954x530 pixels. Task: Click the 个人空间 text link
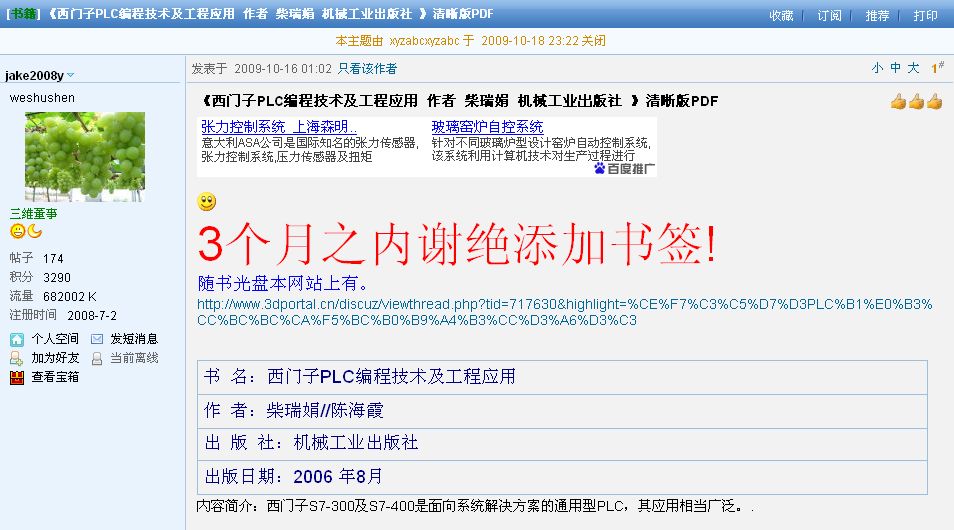point(55,339)
